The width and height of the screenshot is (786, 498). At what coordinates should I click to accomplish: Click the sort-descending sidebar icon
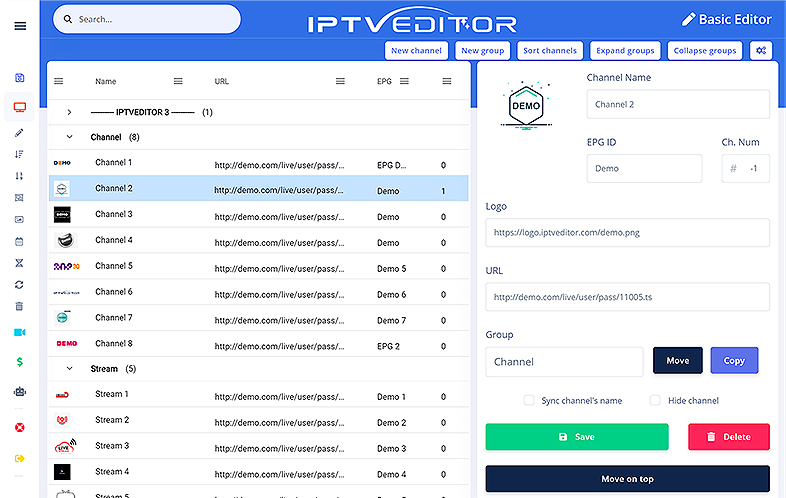pos(19,154)
